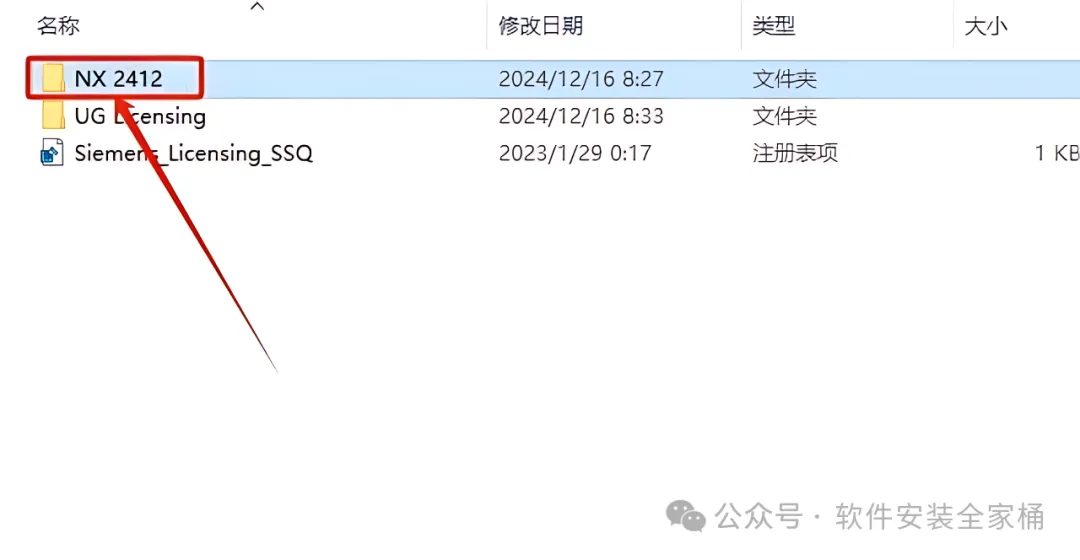Click the 2024/12/16 8:33 date for UG Licensing
Image resolution: width=1080 pixels, height=560 pixels.
pyautogui.click(x=581, y=116)
